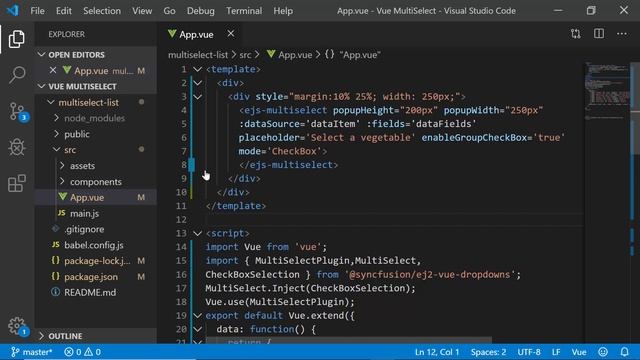Change language mode via Vue indicator
Viewport: 640px width, 360px height.
[x=579, y=352]
